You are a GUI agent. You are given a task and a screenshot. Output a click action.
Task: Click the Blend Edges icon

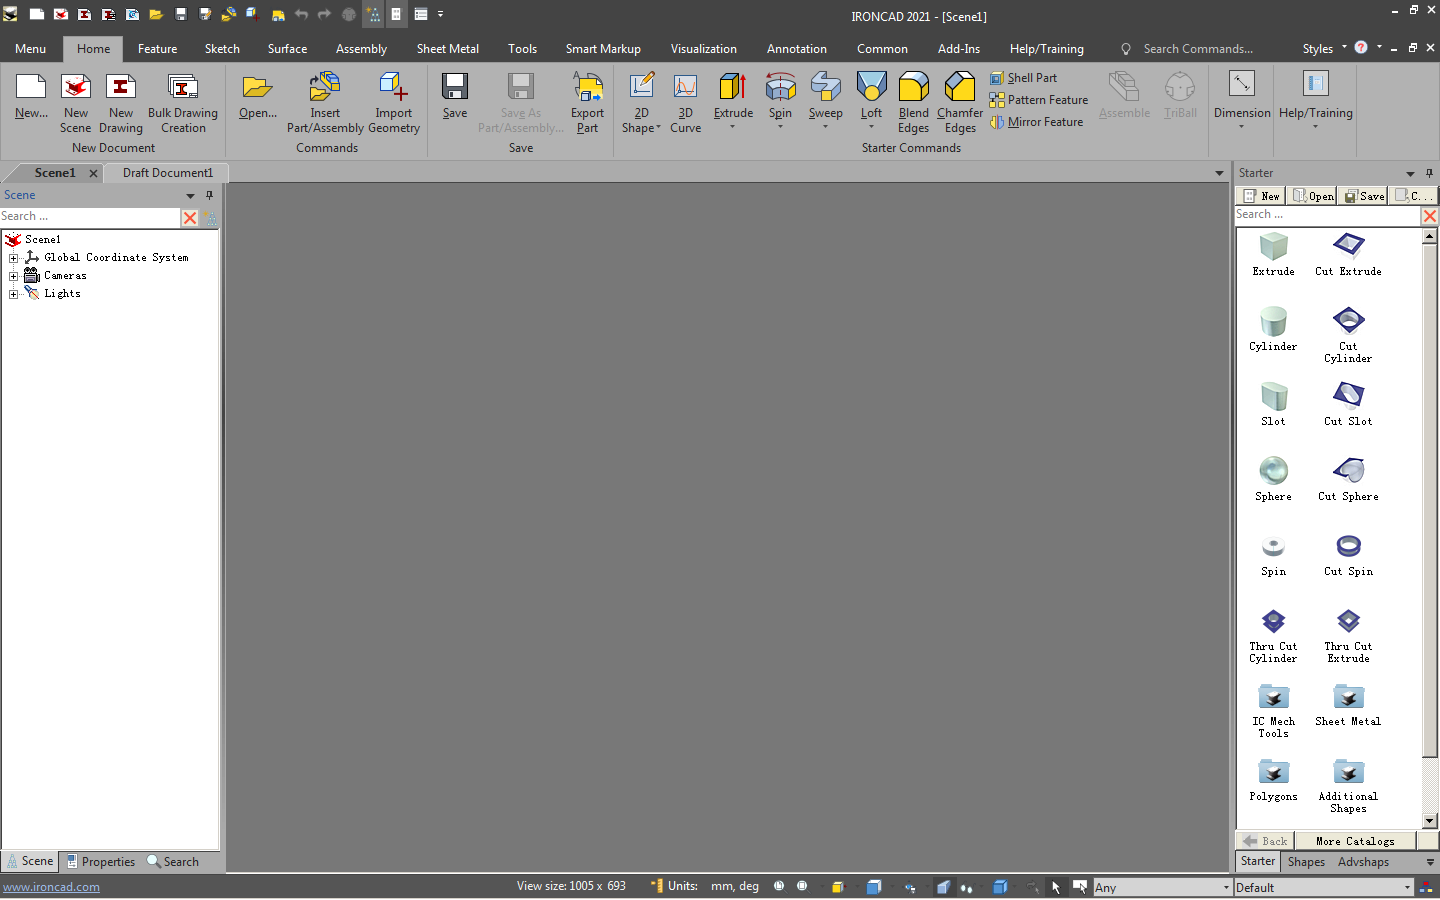[913, 100]
